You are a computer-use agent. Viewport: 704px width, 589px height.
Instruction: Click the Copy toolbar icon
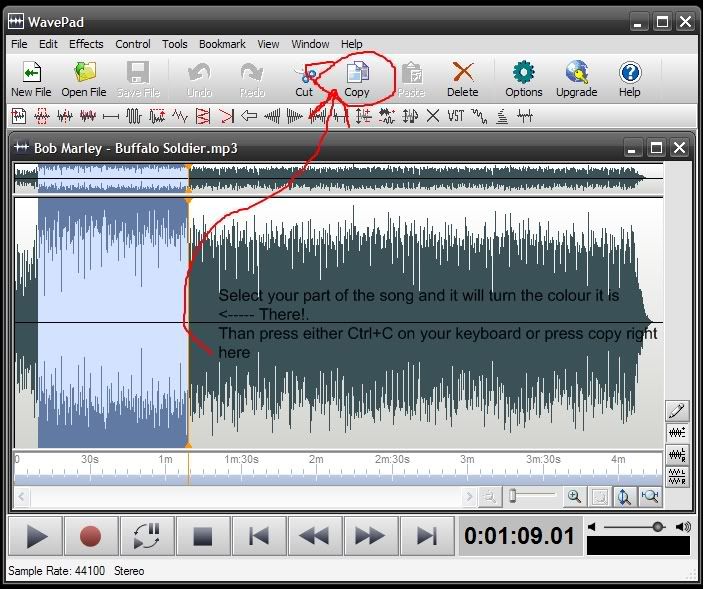[x=357, y=72]
